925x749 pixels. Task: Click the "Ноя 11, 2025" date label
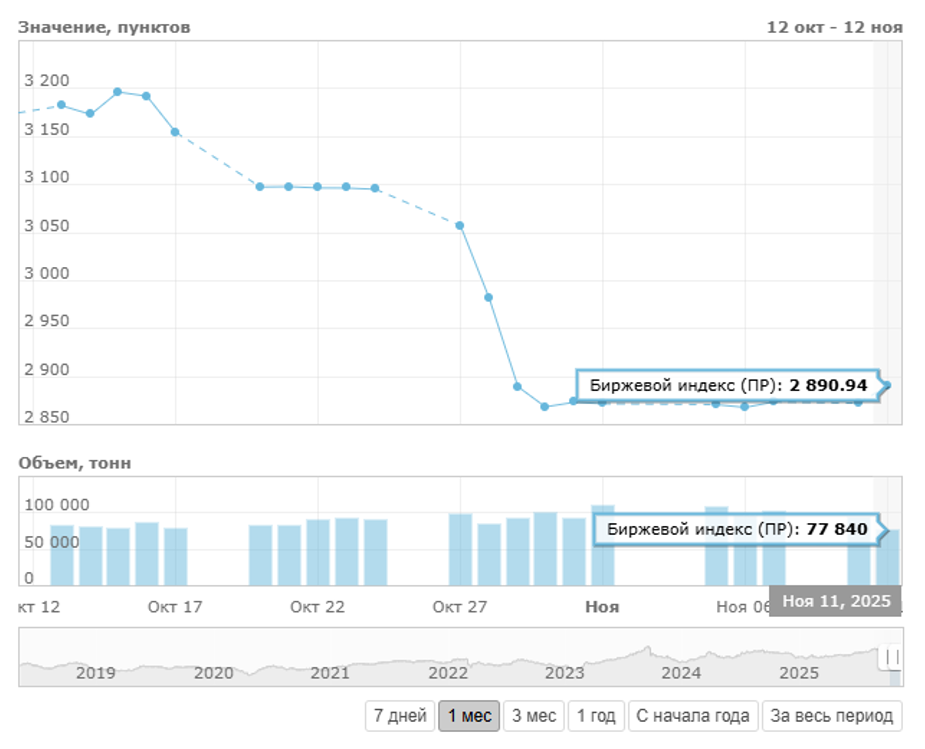(x=835, y=600)
